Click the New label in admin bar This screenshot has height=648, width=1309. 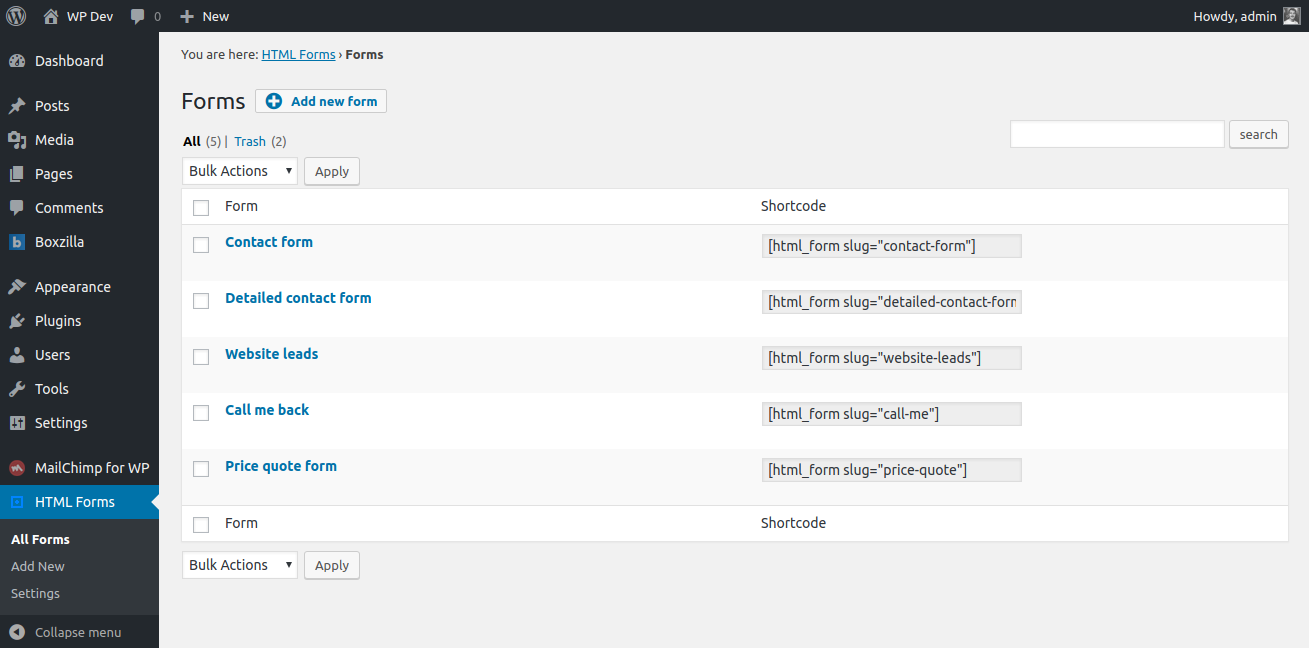click(215, 16)
